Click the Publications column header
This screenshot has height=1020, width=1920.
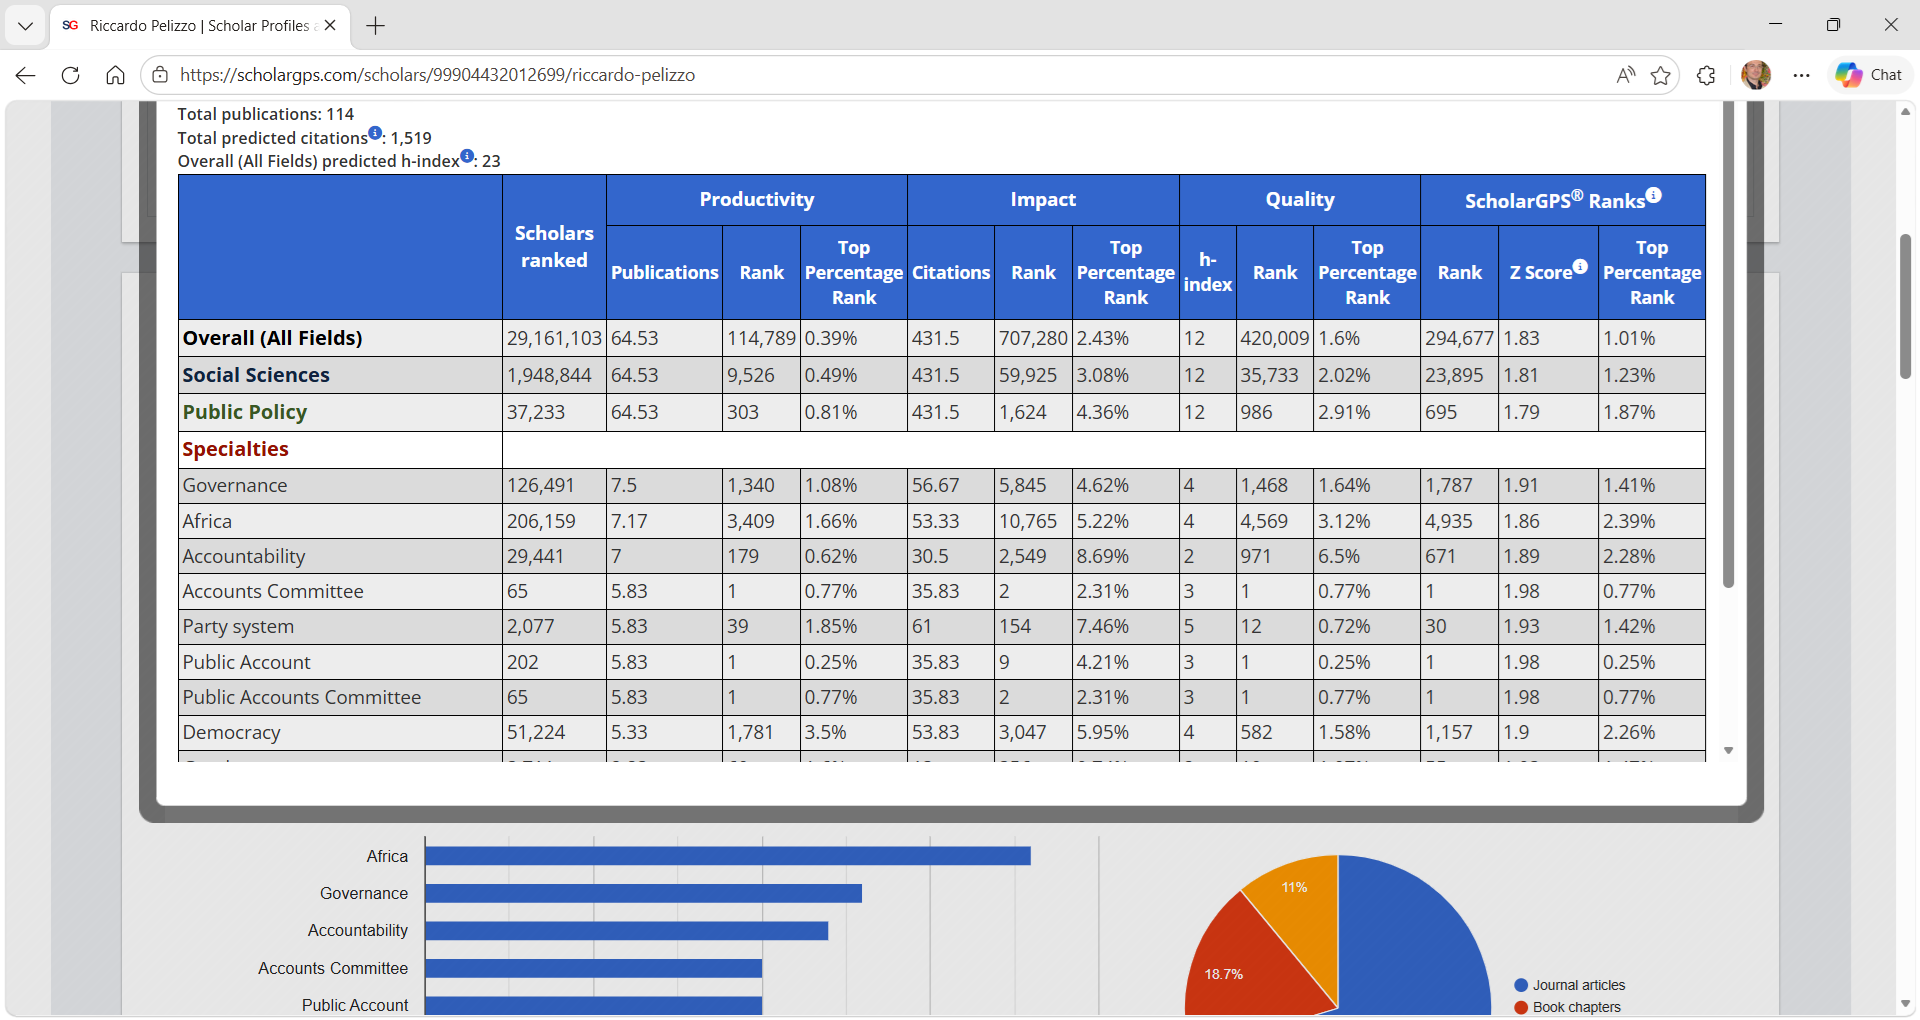pos(665,272)
